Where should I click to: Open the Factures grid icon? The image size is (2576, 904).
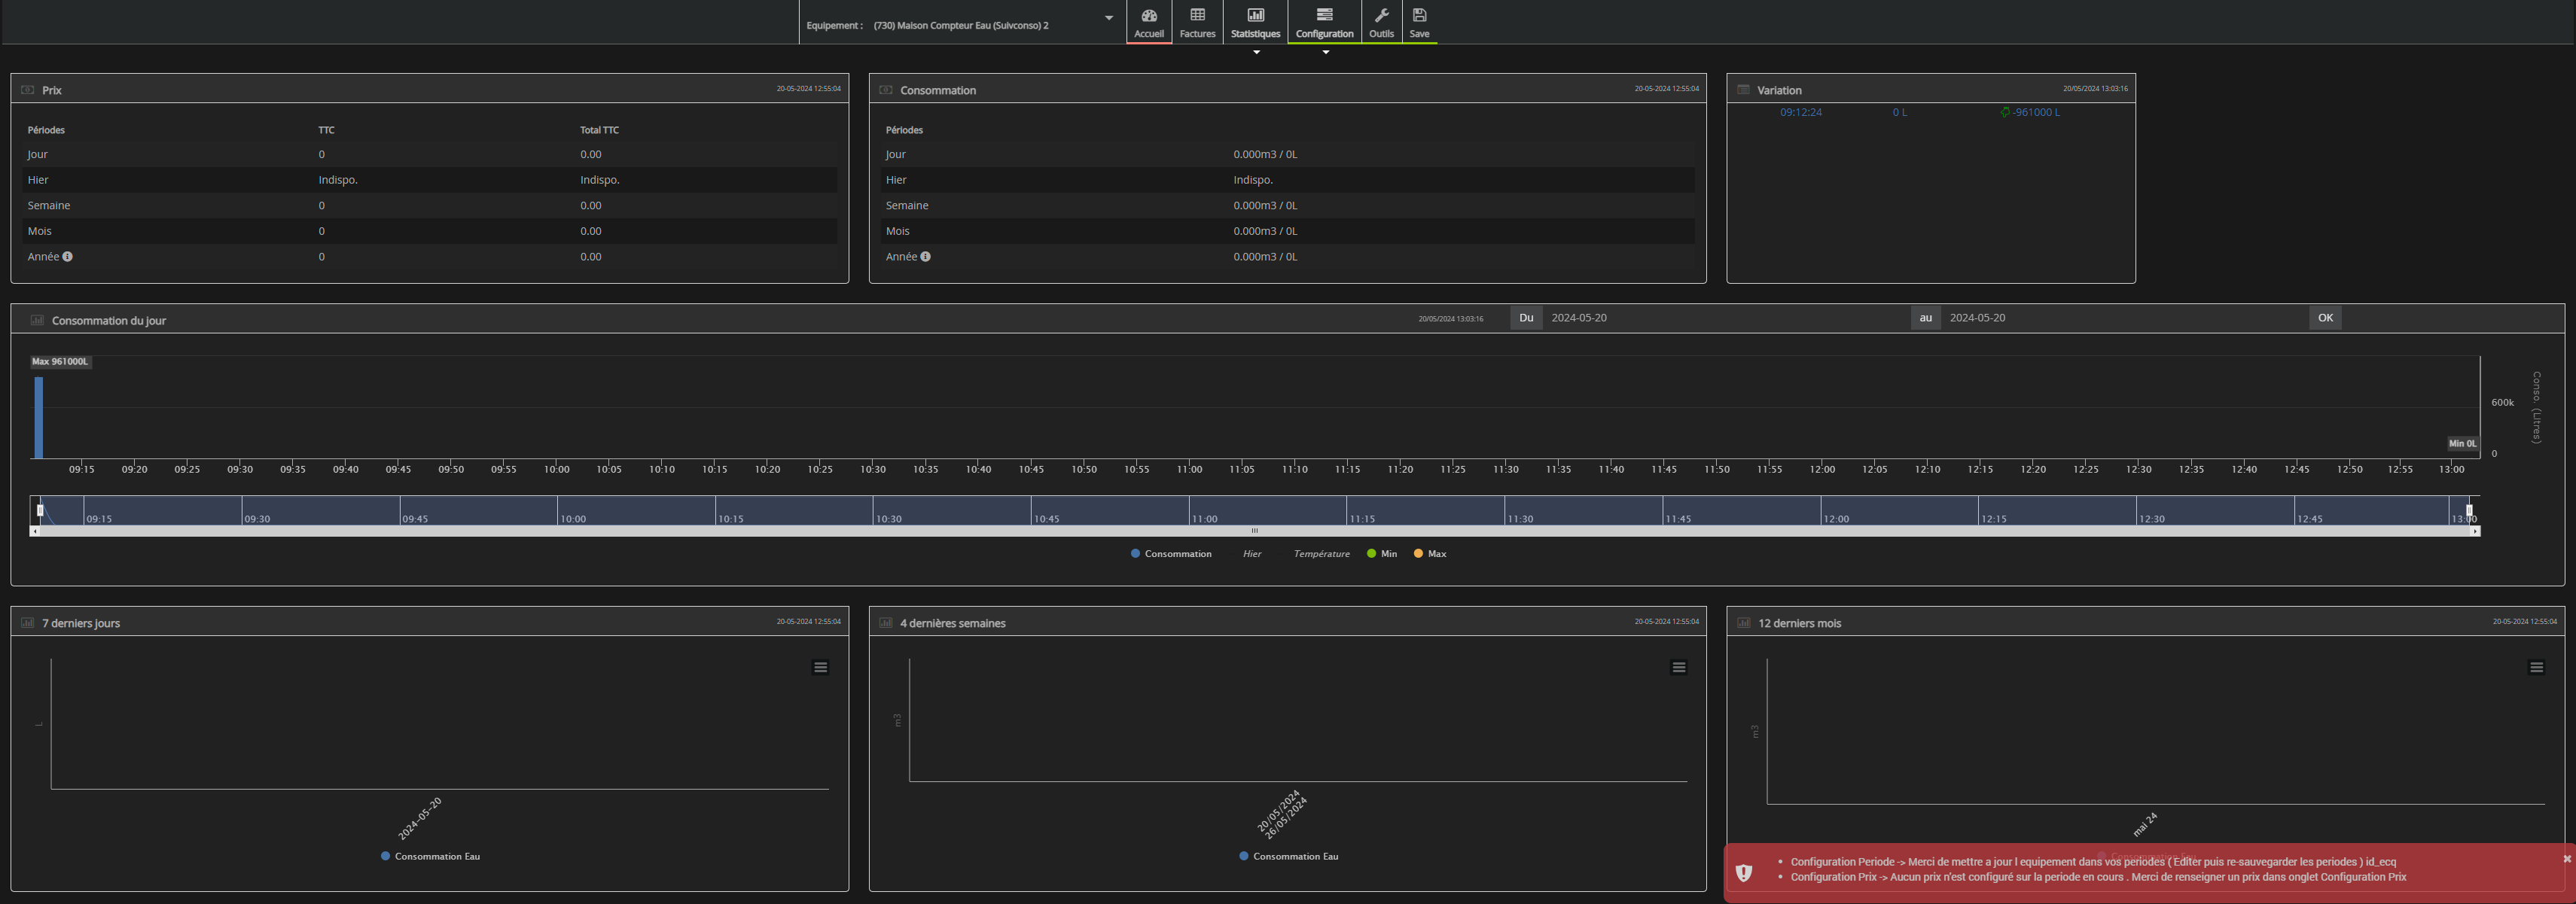point(1197,22)
